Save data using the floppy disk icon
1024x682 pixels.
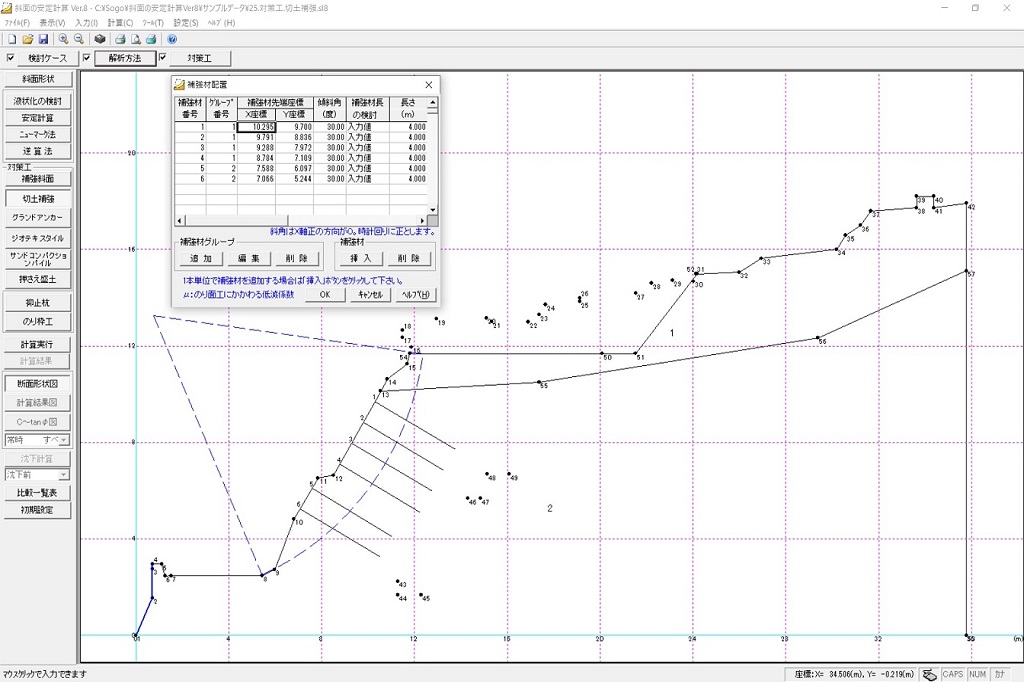[44, 39]
